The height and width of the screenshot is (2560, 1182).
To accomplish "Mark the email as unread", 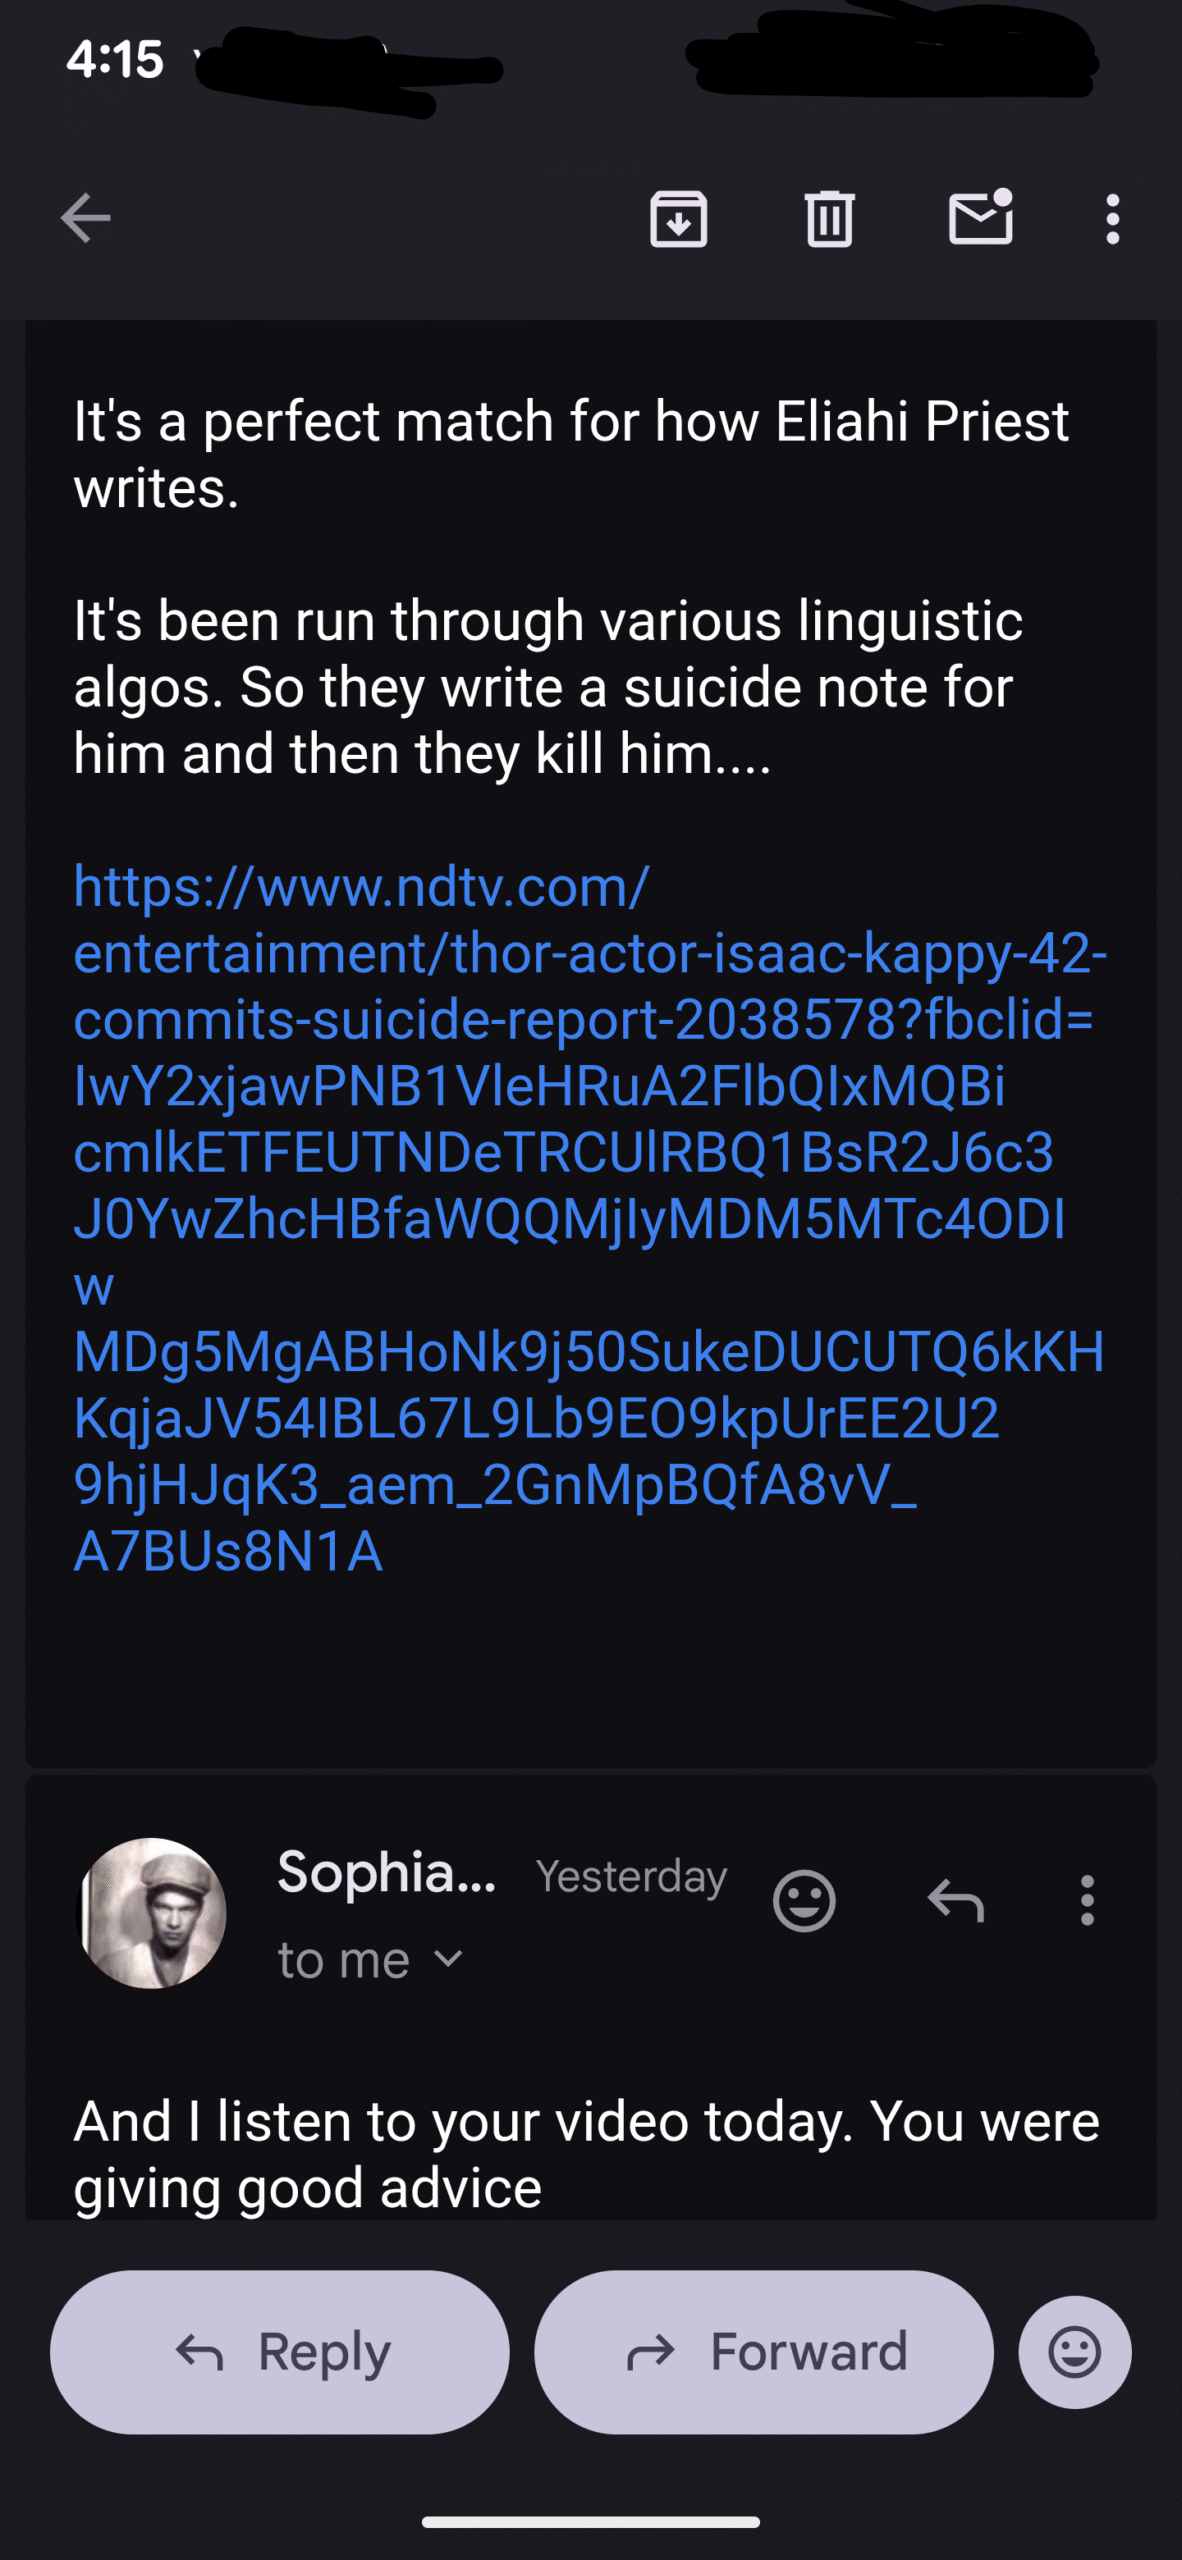I will [980, 218].
